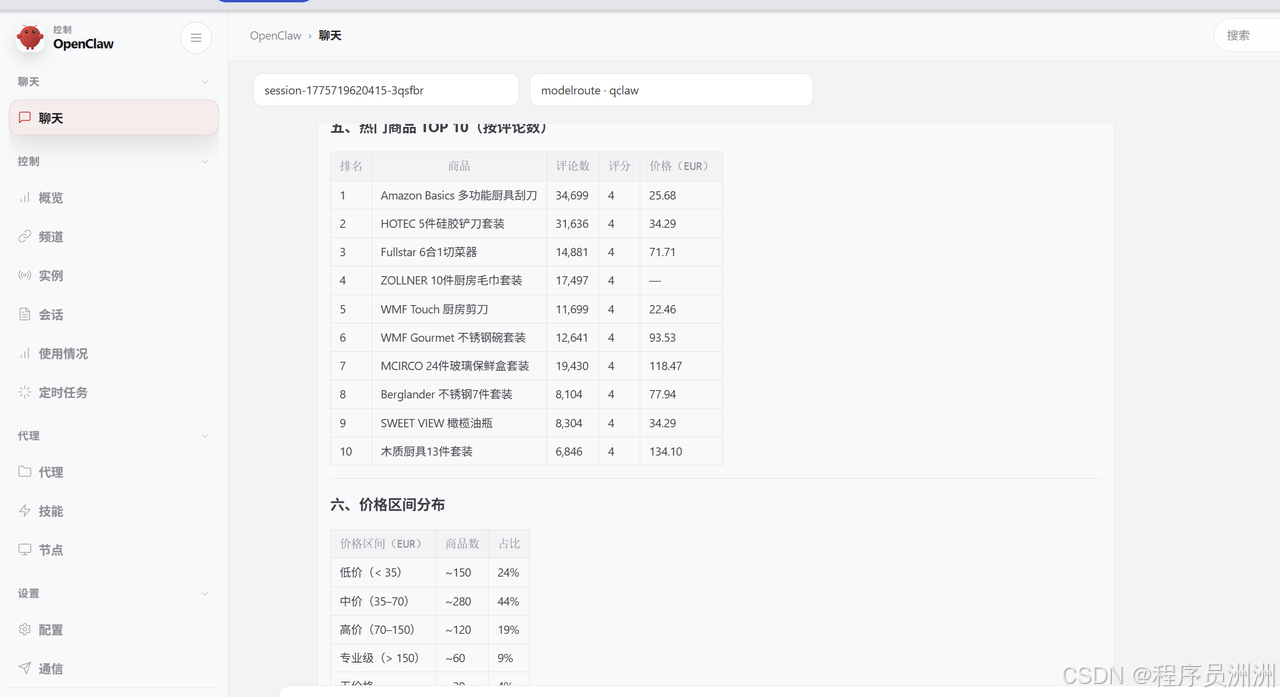Click the lightning icon beside 技能

25,511
